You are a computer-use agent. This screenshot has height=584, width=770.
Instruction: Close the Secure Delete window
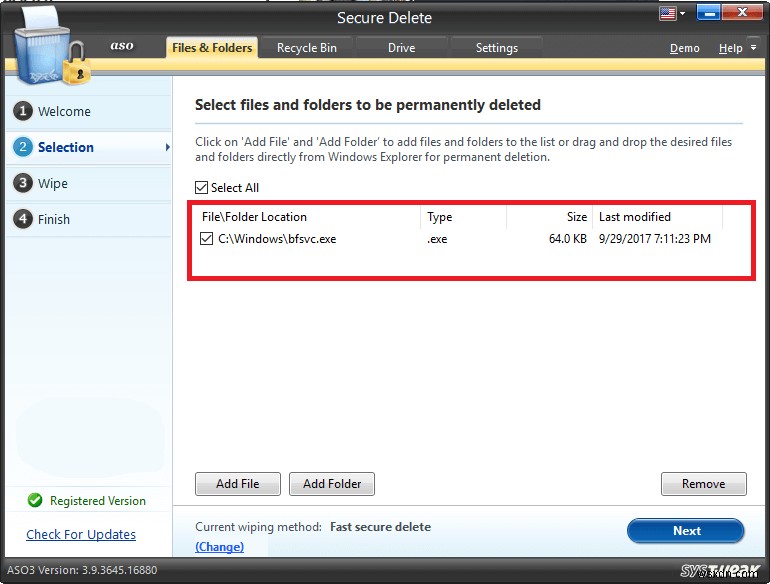742,13
